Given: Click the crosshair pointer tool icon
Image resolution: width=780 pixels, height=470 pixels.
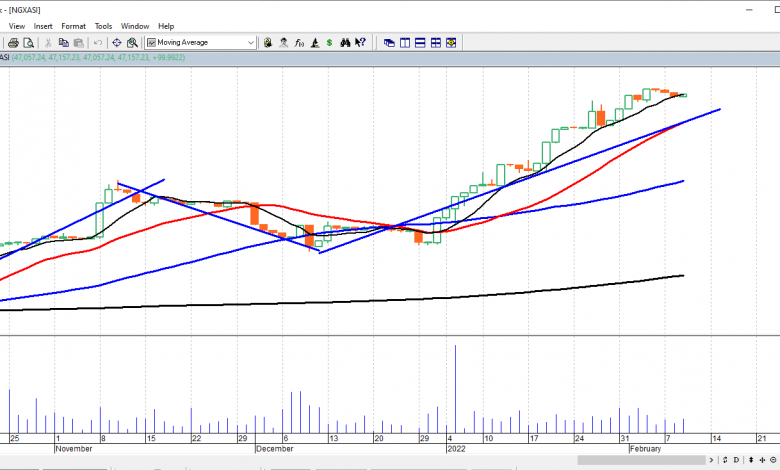Looking at the screenshot, I should coord(116,43).
